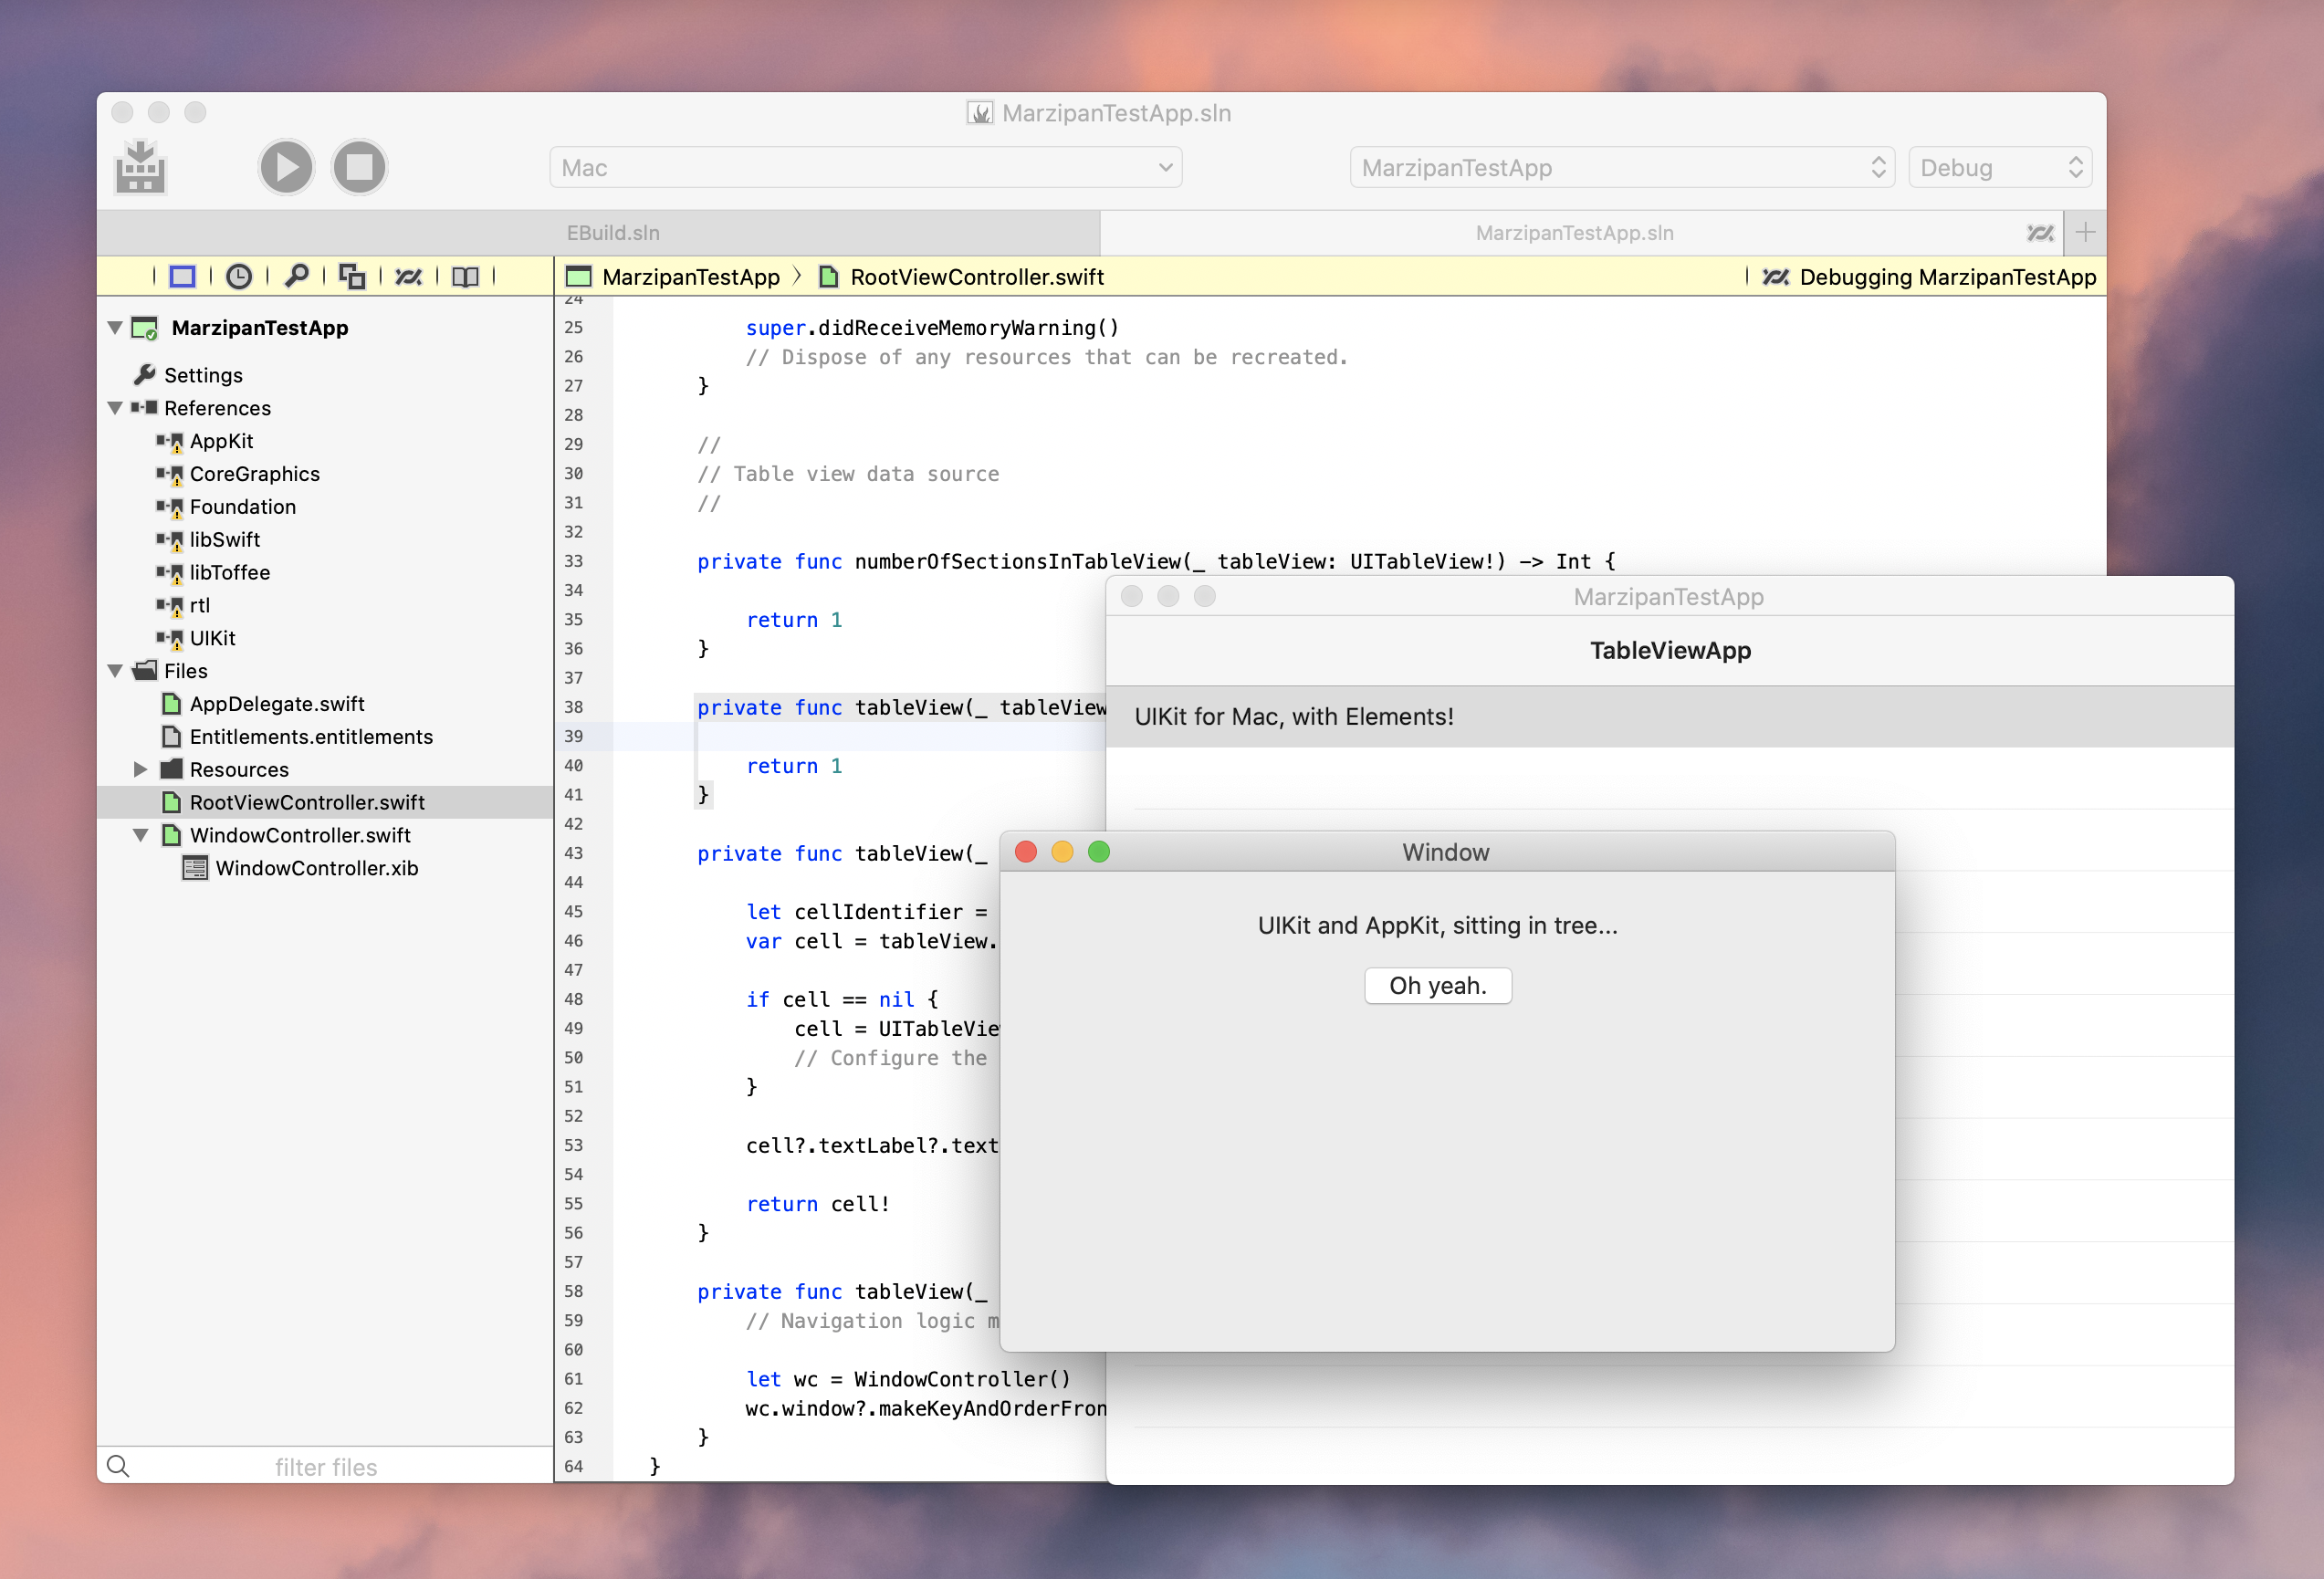Open the search magnifier in sidebar toolbar

[x=296, y=276]
